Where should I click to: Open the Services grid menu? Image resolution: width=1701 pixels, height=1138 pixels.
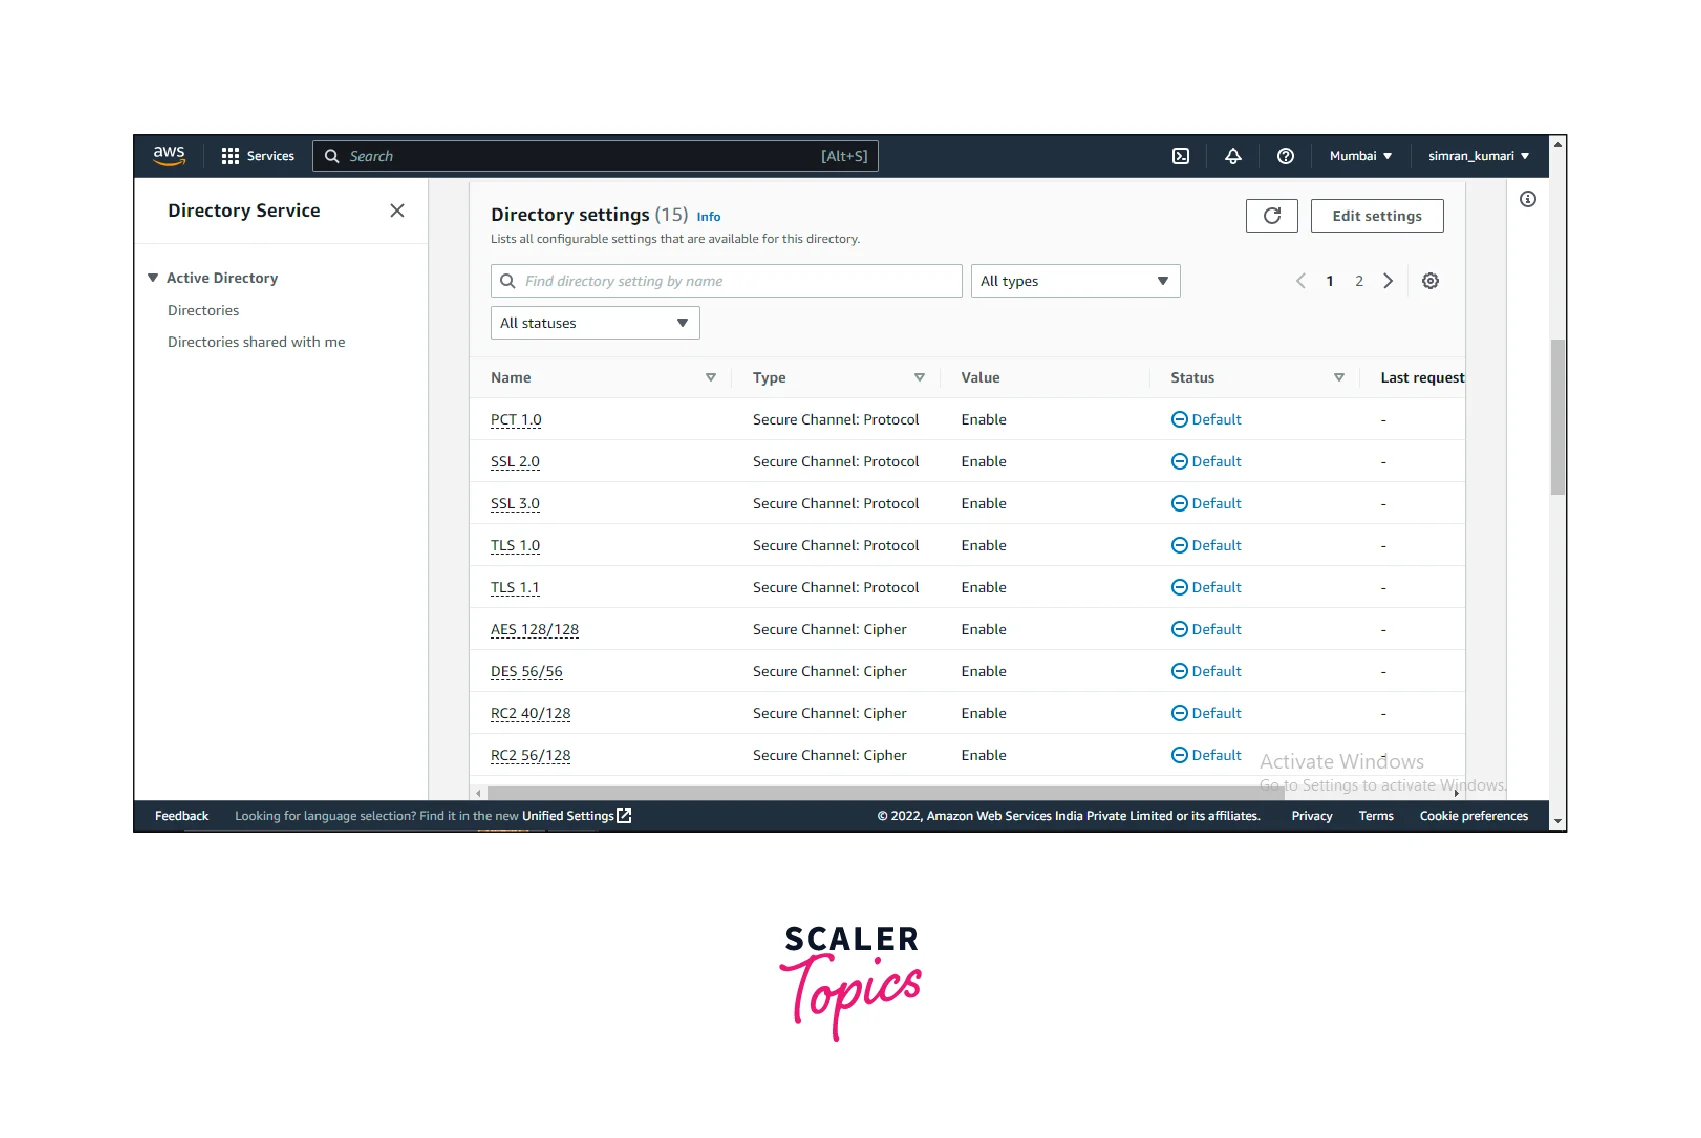[x=257, y=156]
